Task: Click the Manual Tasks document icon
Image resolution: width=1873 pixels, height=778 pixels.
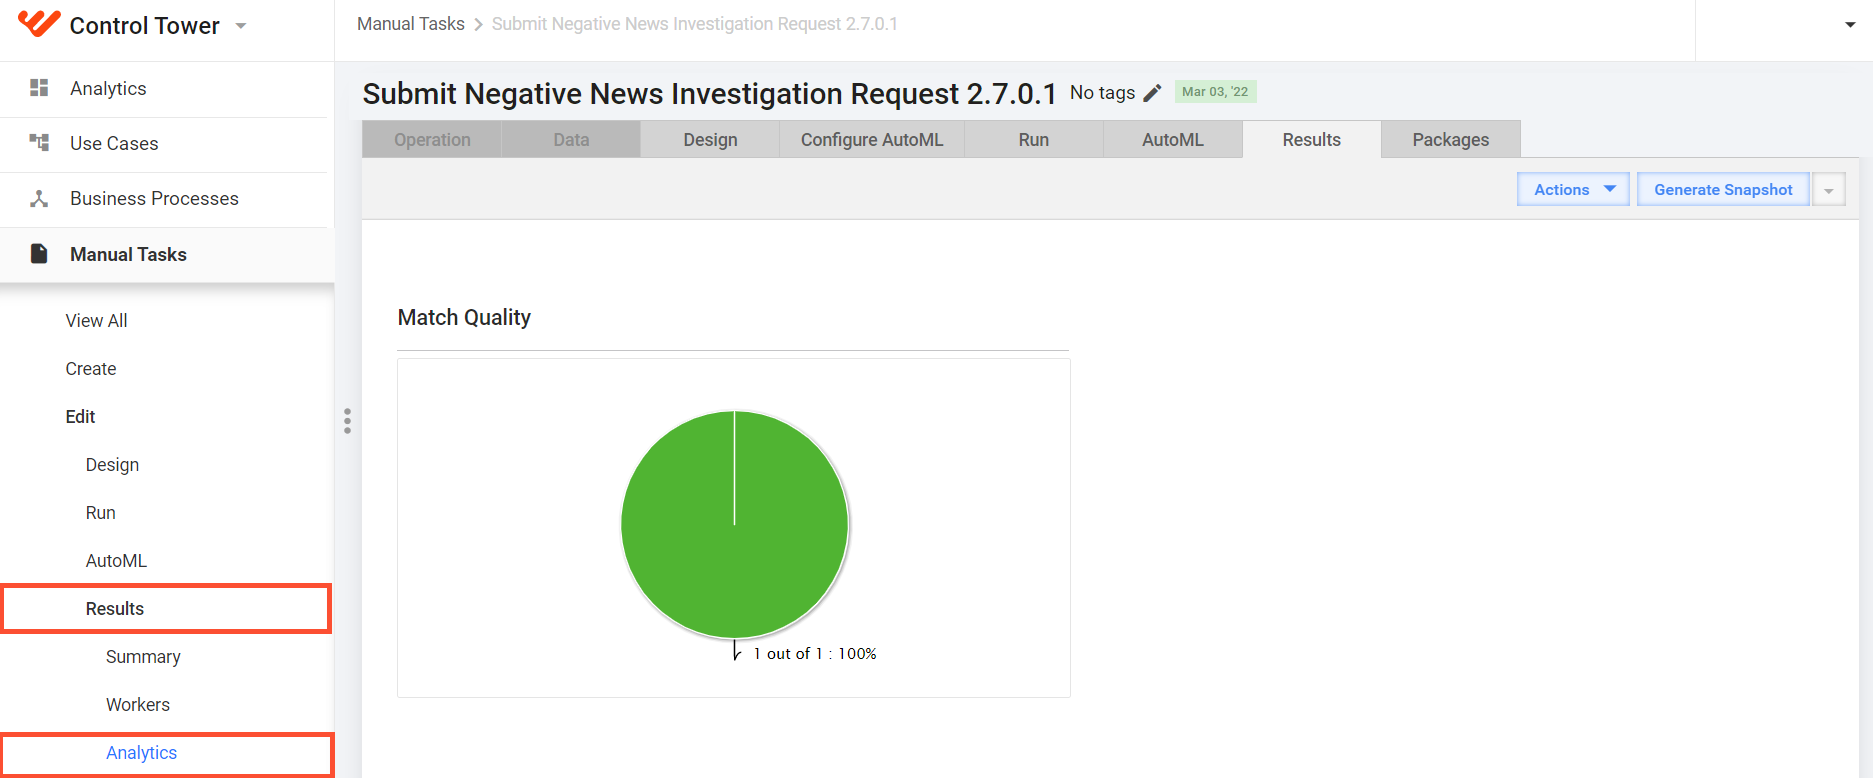Action: pyautogui.click(x=39, y=254)
